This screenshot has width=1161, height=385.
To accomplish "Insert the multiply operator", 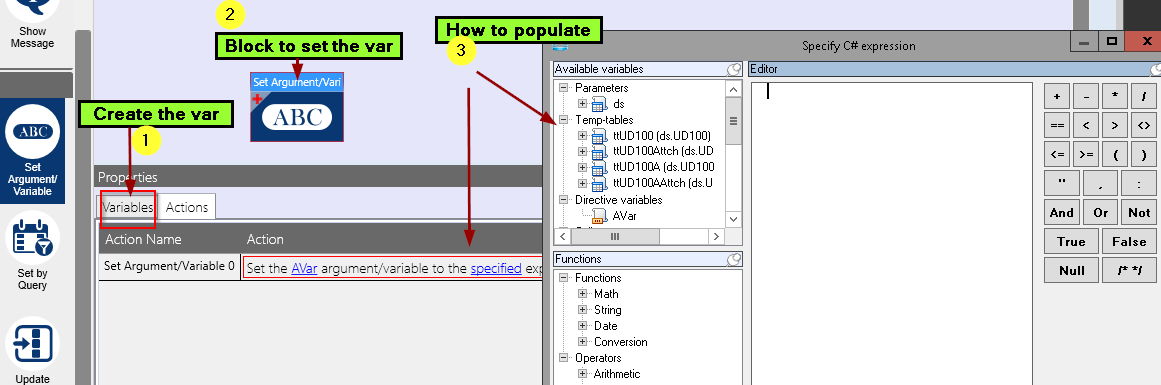I will click(1114, 97).
